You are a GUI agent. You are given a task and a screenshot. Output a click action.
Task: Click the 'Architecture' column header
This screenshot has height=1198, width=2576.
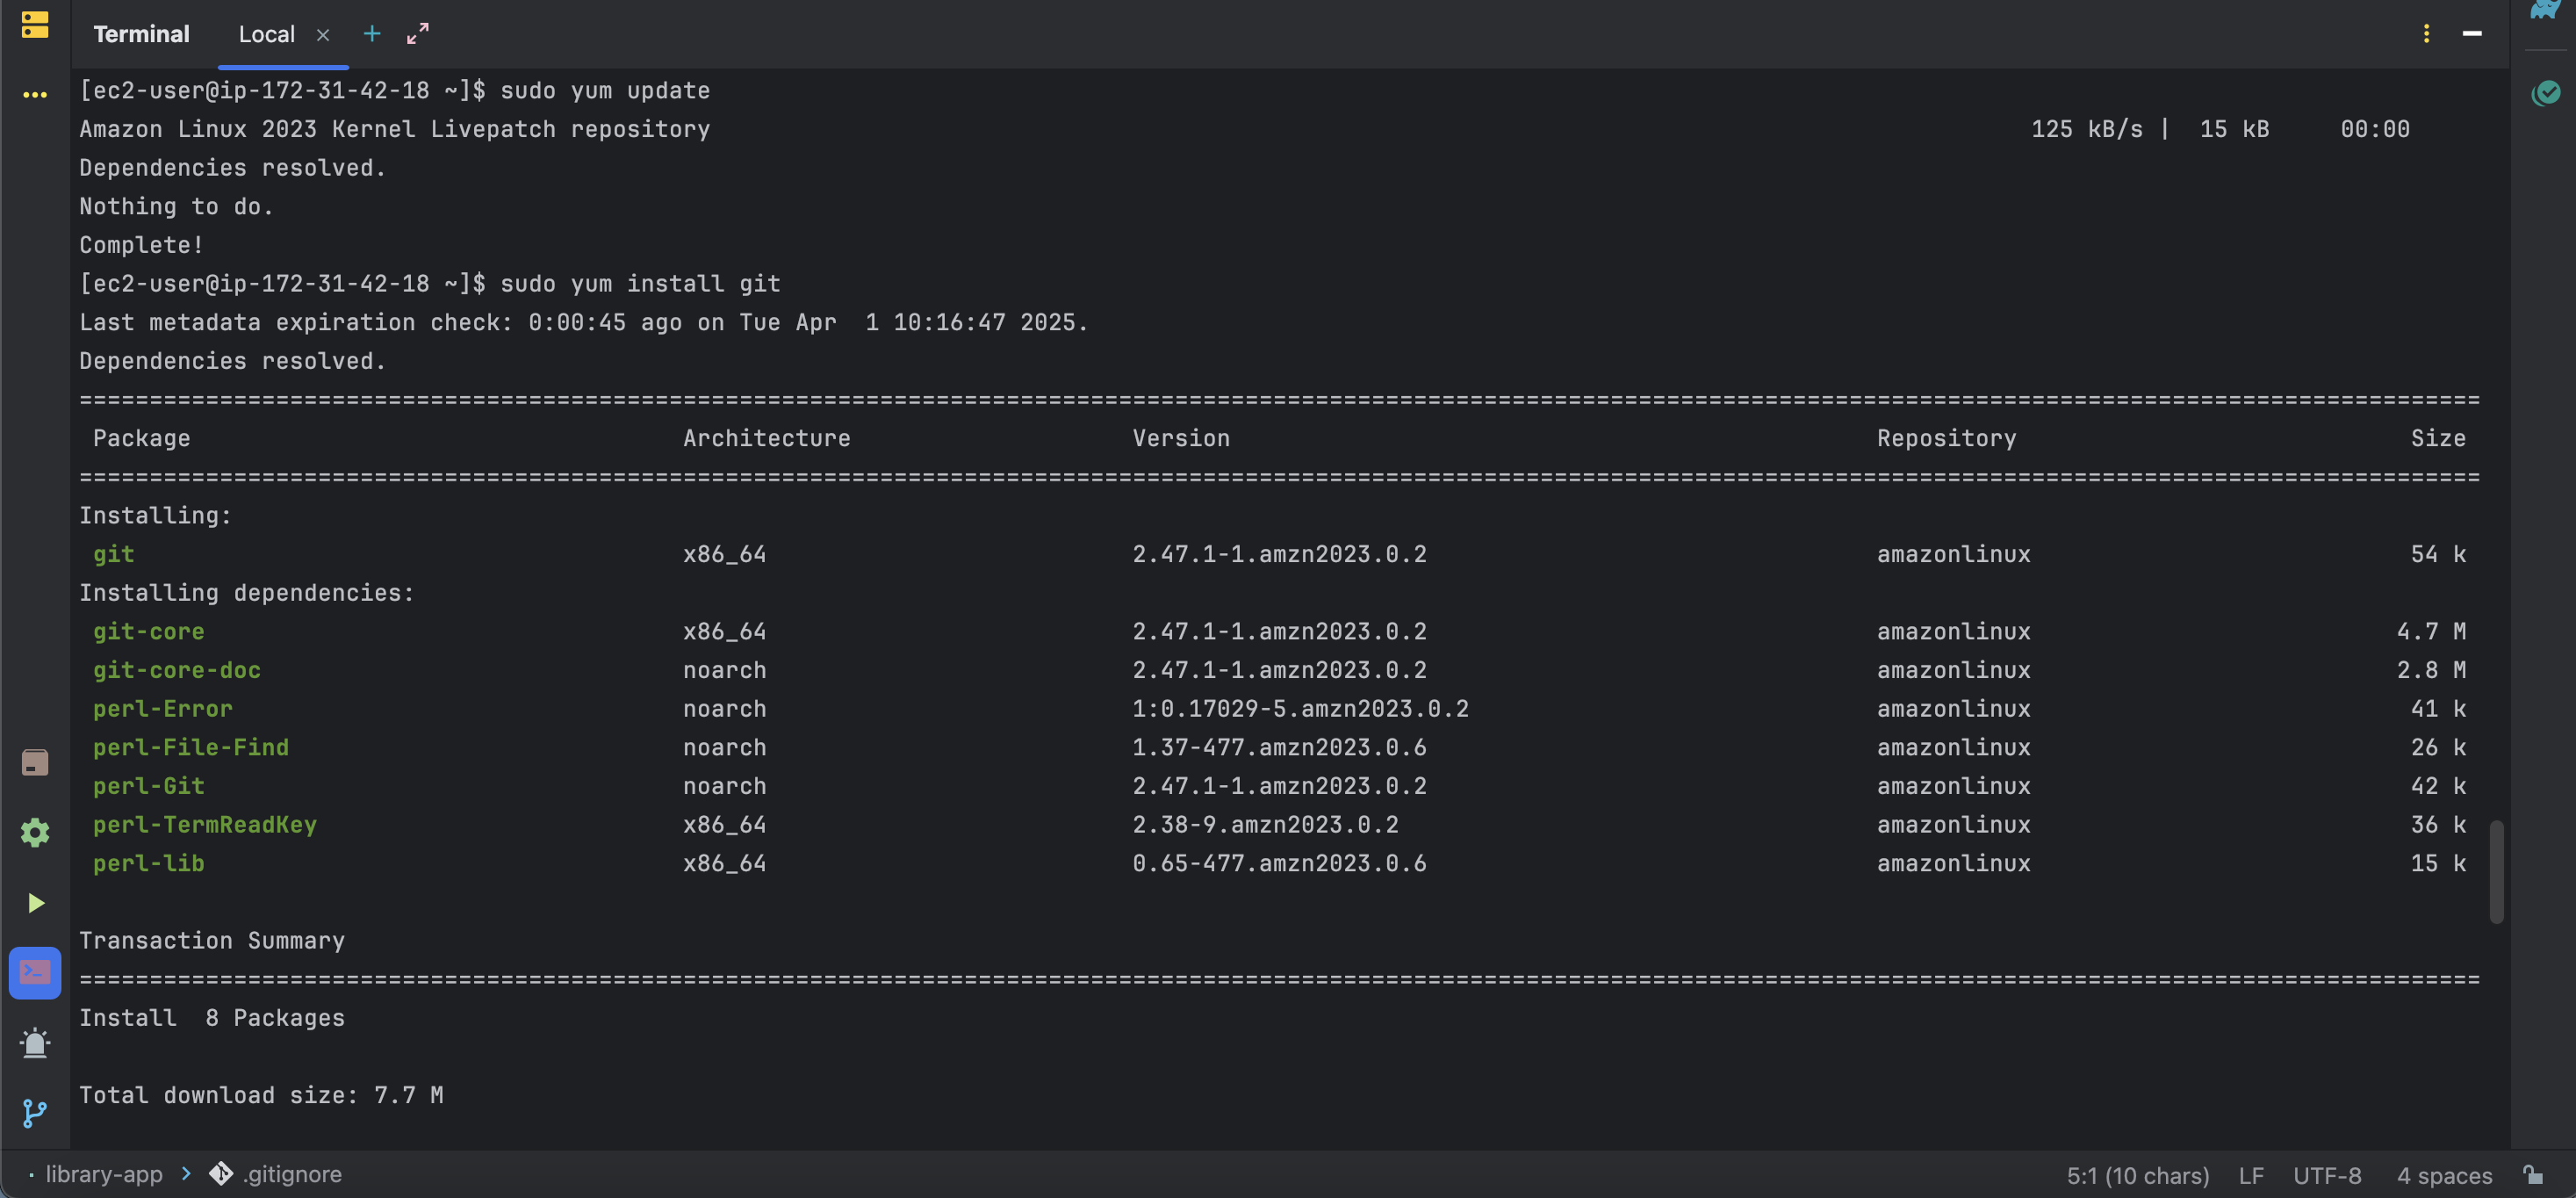767,438
